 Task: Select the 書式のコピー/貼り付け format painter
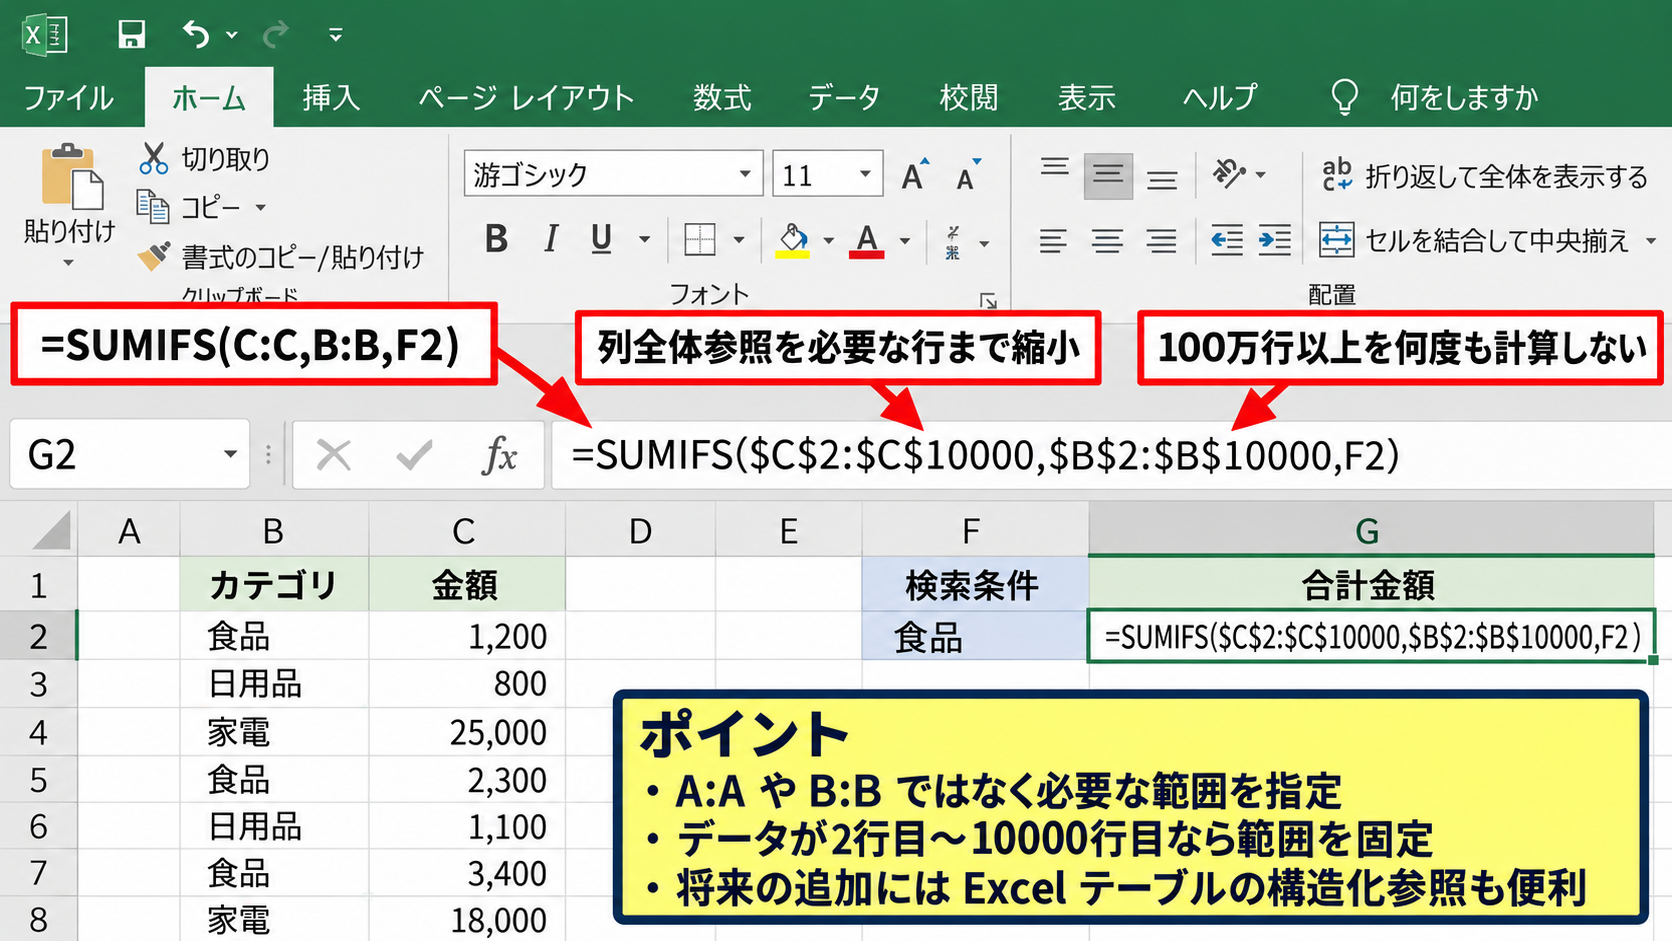(x=281, y=257)
